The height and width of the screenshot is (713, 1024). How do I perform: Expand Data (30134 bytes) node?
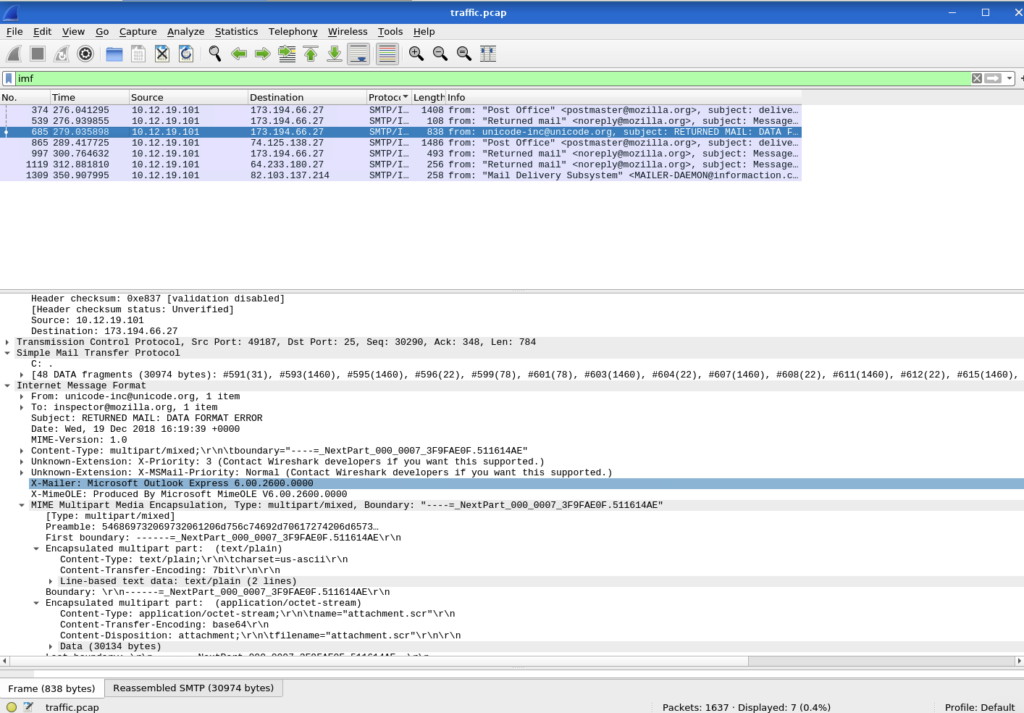click(x=50, y=646)
